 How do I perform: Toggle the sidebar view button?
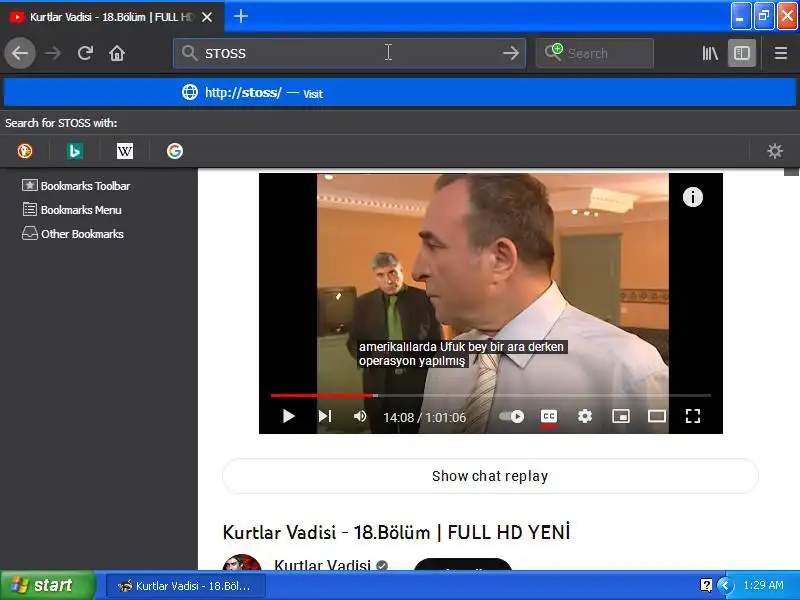(x=741, y=53)
